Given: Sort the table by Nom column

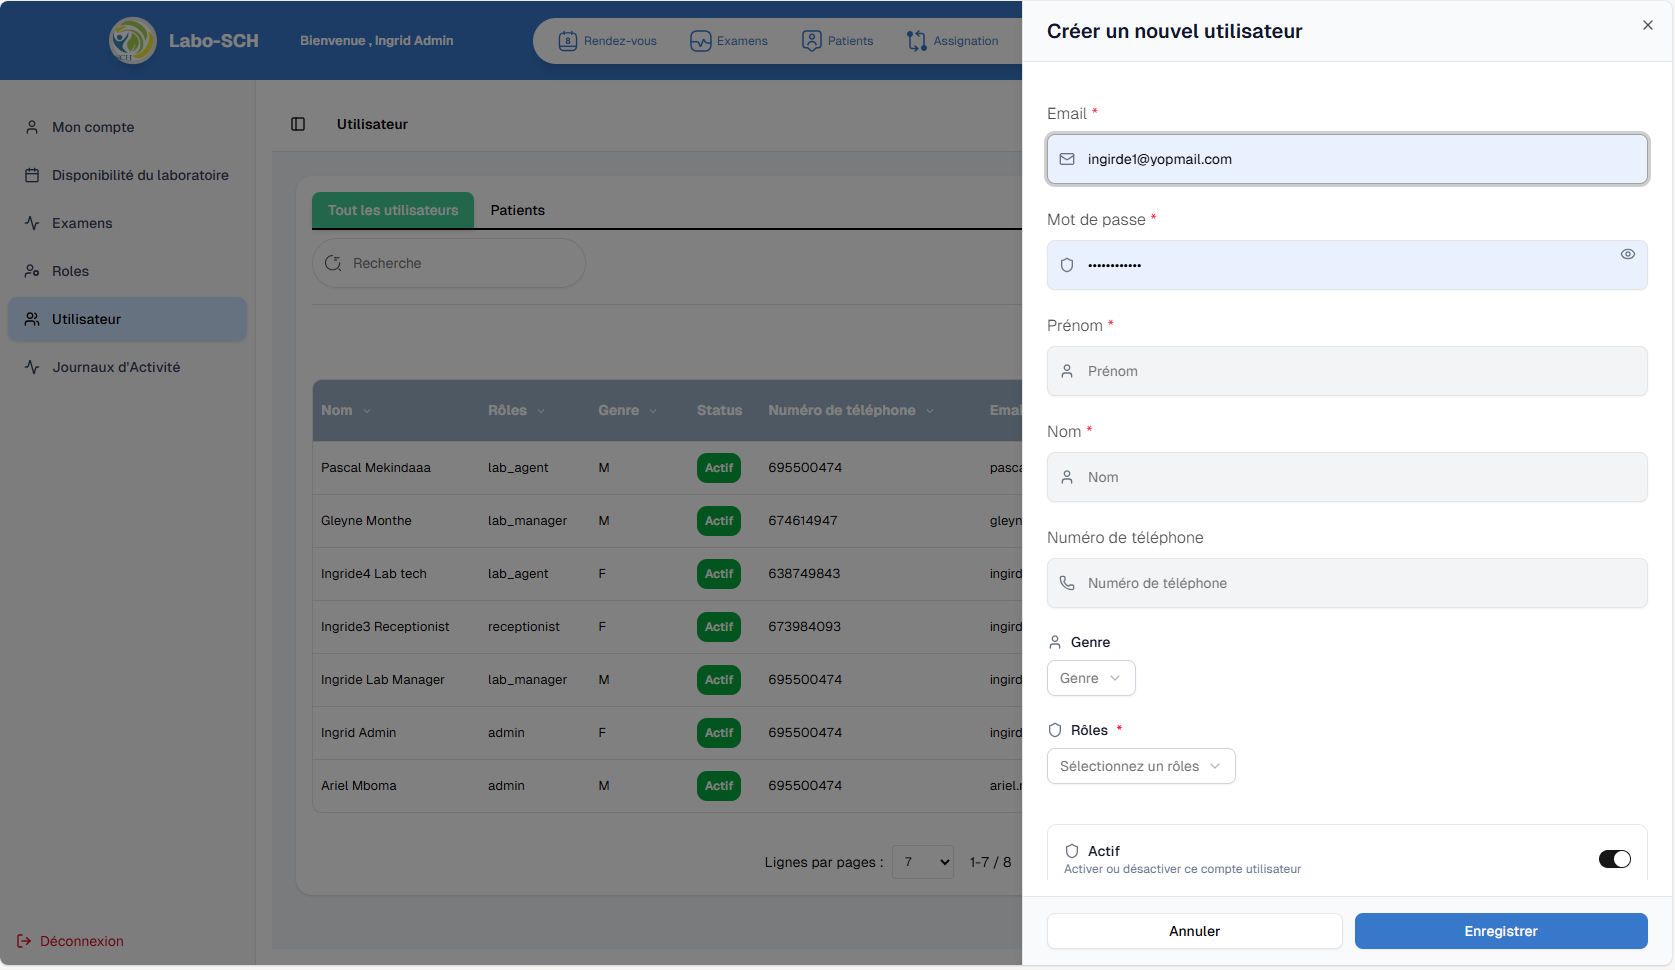Looking at the screenshot, I should (345, 411).
